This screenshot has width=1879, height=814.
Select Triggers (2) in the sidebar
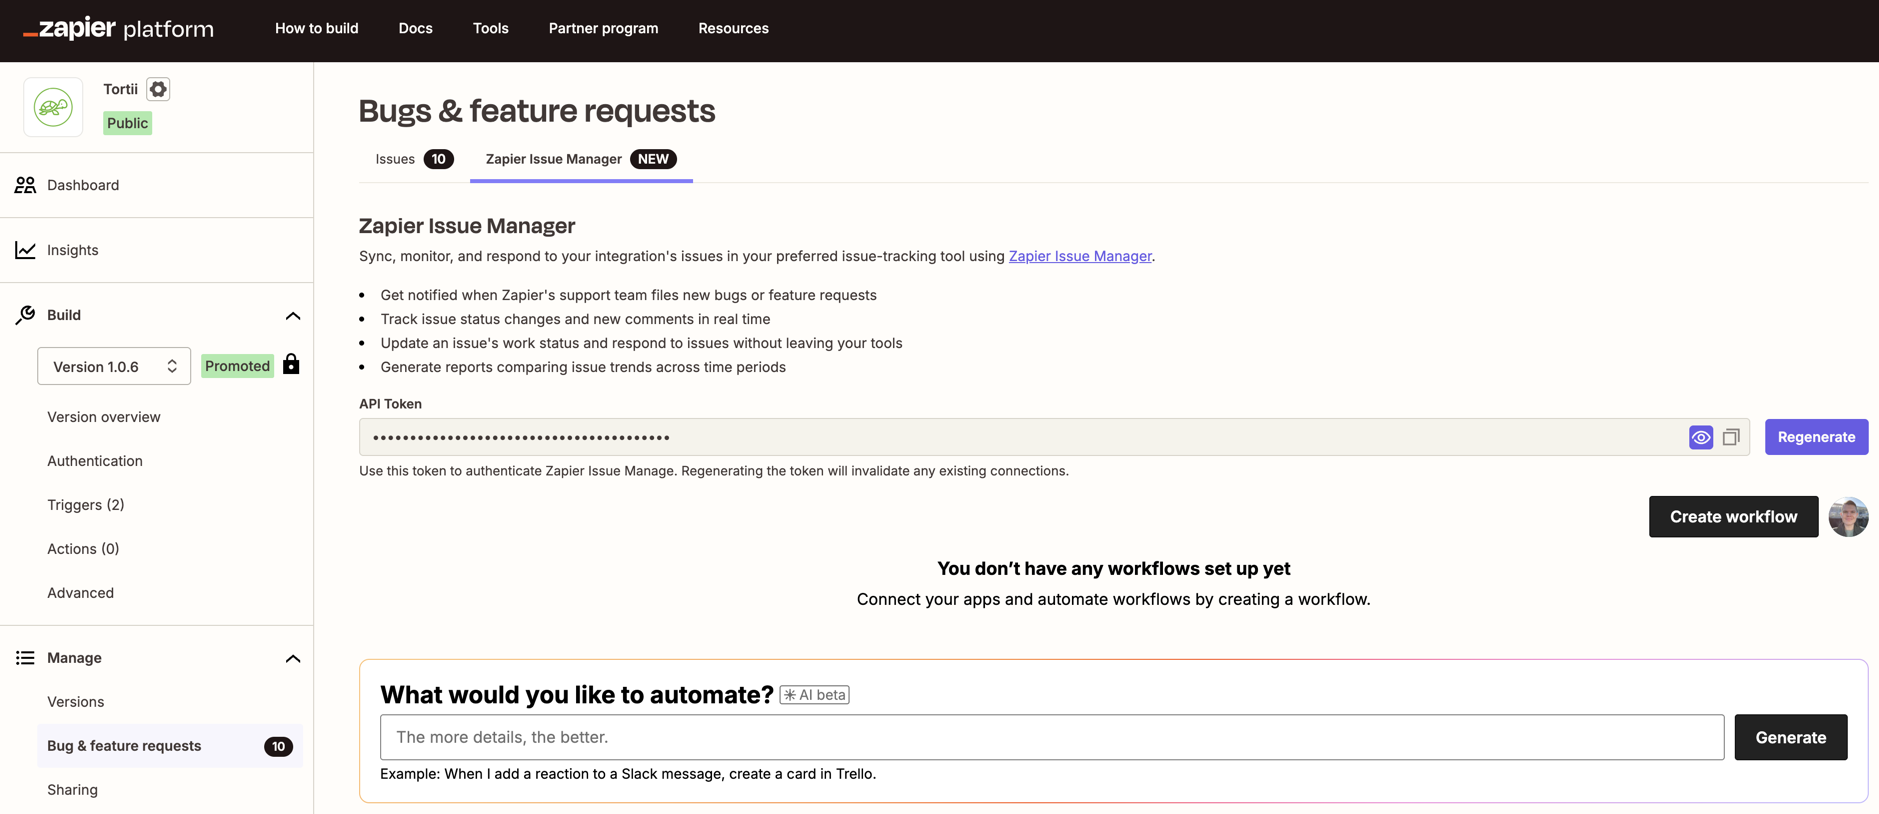click(x=86, y=505)
